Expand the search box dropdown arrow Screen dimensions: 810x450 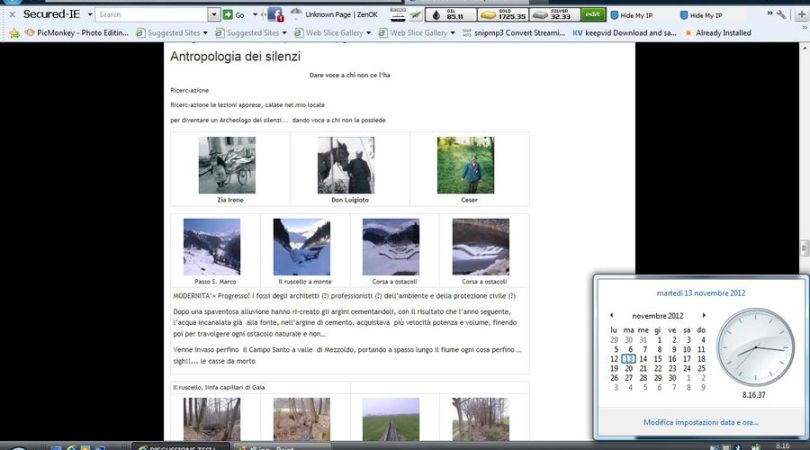[214, 15]
